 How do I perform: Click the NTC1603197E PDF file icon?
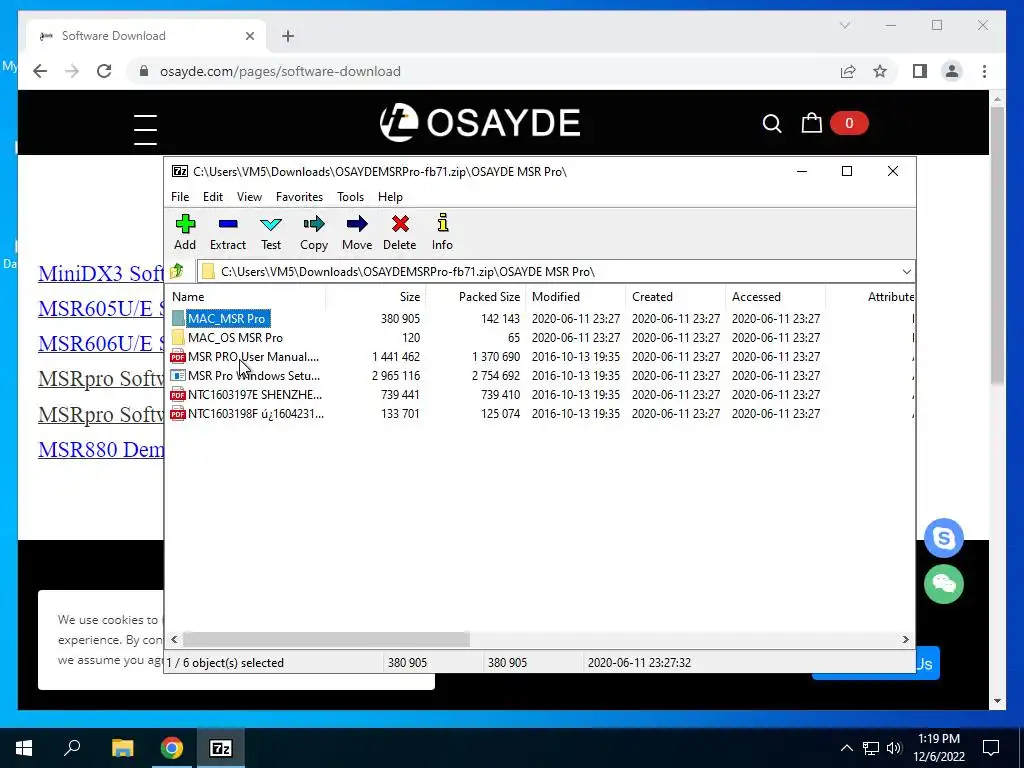[x=178, y=394]
